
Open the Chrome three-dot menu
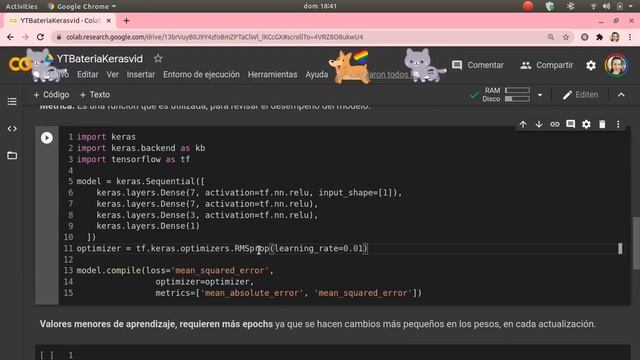pyautogui.click(x=630, y=37)
